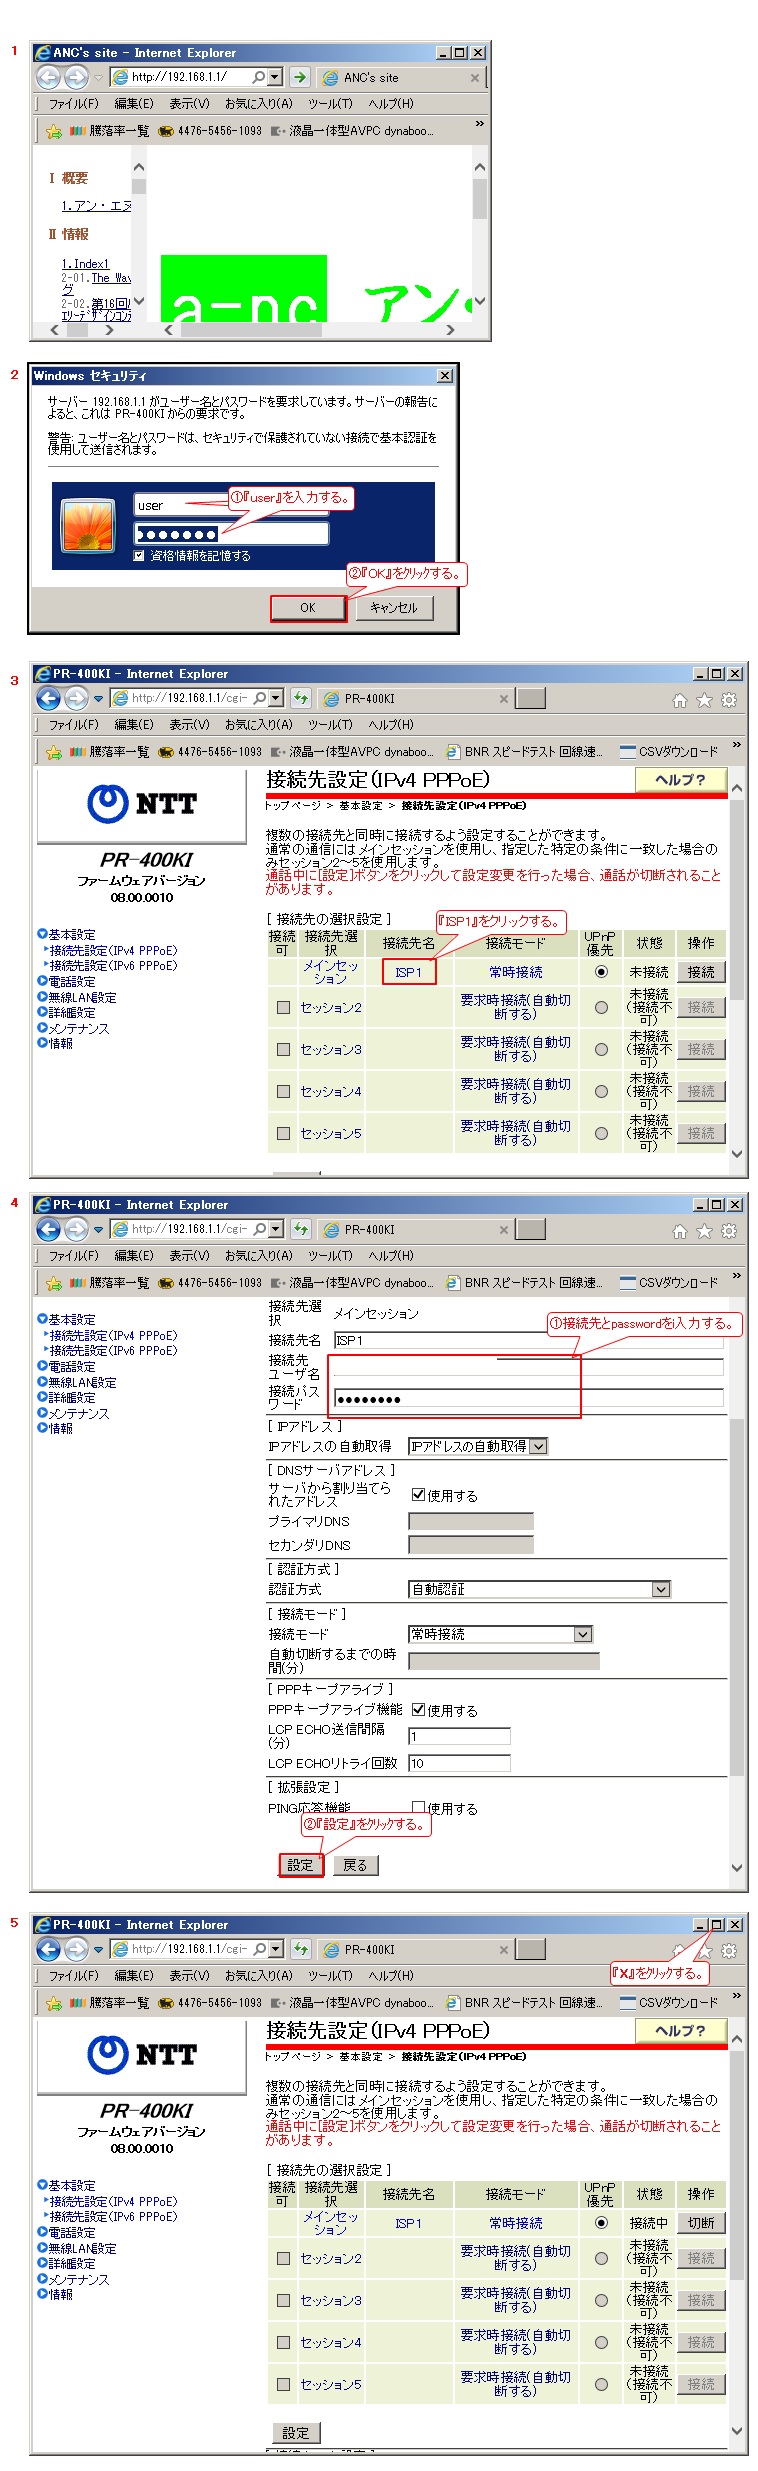Open the address bar dropdown arrow in the ANC's site window
Image resolution: width=758 pixels, height=2471 pixels.
[275, 77]
